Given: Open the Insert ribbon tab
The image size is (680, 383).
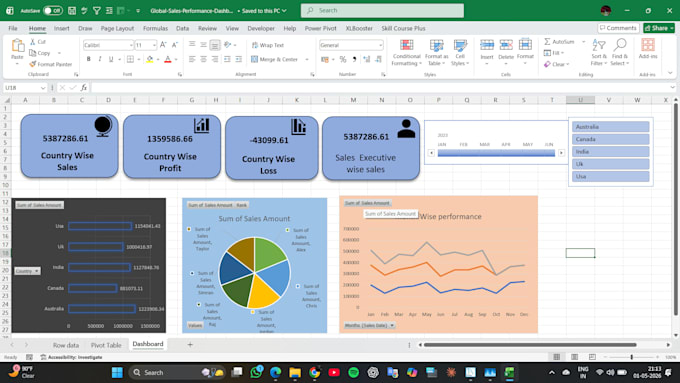Looking at the screenshot, I should click(62, 28).
